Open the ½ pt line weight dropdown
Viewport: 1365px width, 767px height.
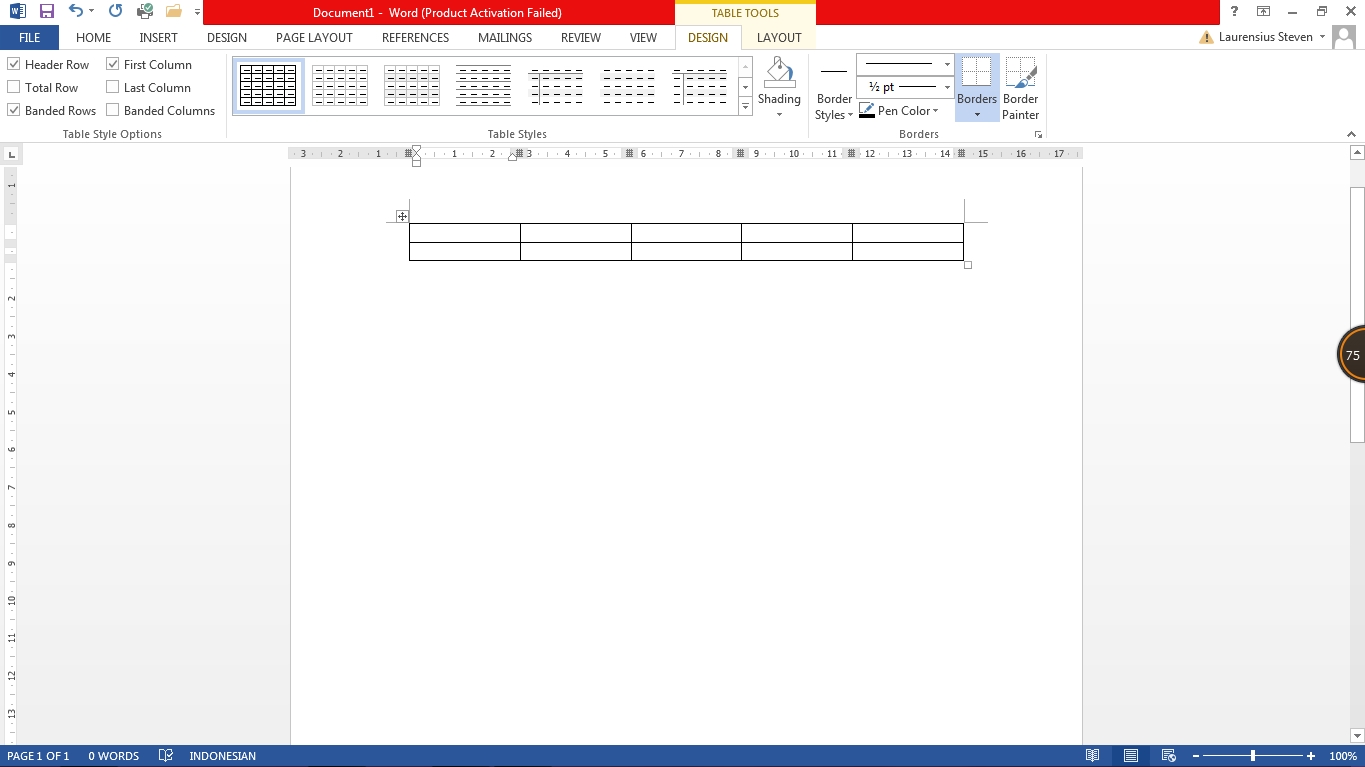[946, 87]
